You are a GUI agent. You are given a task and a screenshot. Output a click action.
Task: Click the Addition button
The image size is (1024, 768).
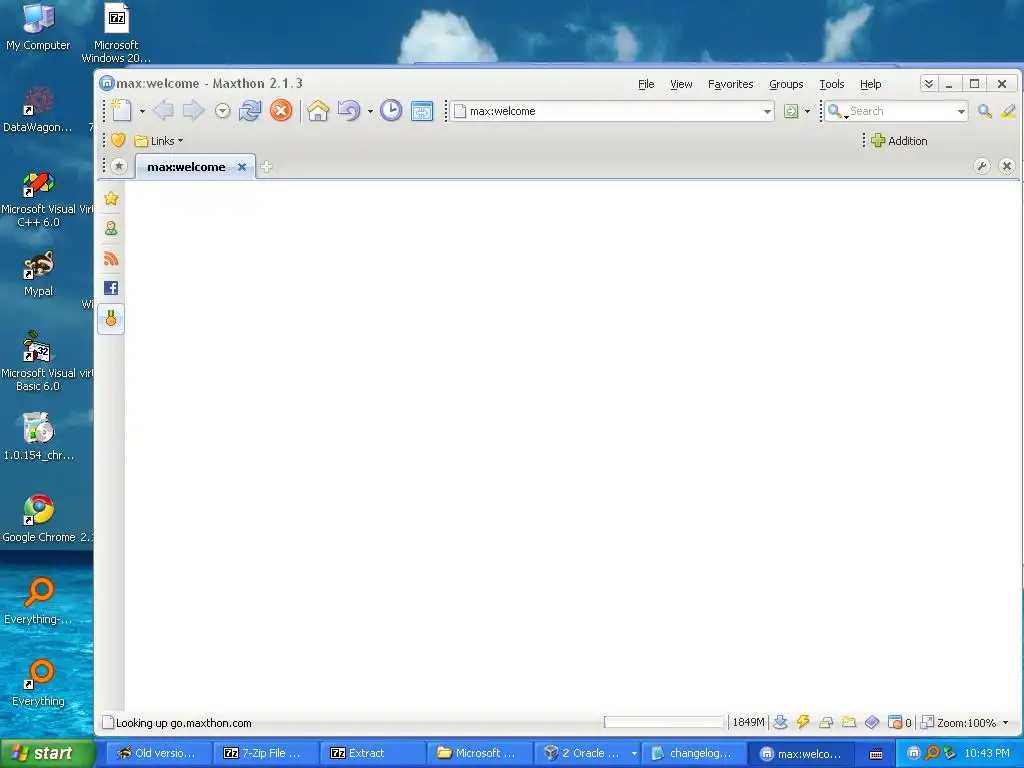click(899, 141)
